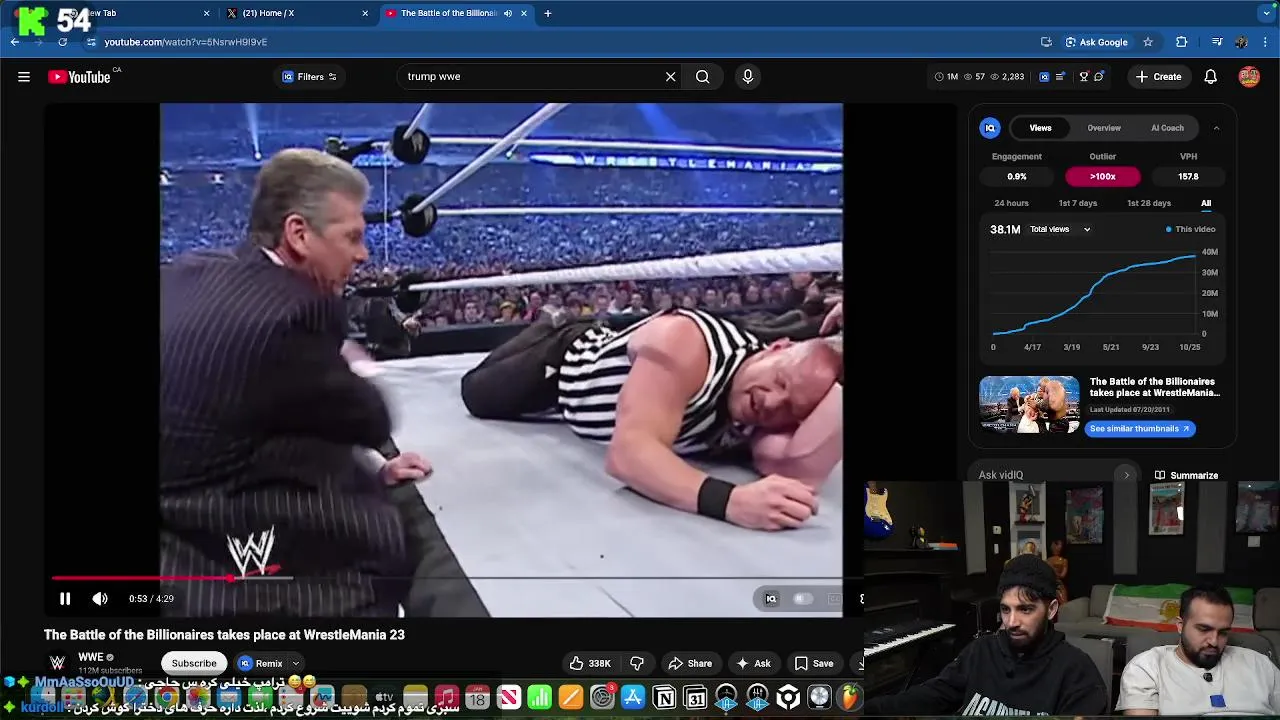The width and height of the screenshot is (1280, 720).
Task: Click the round vidIQ logo in stats panel
Action: [x=990, y=128]
